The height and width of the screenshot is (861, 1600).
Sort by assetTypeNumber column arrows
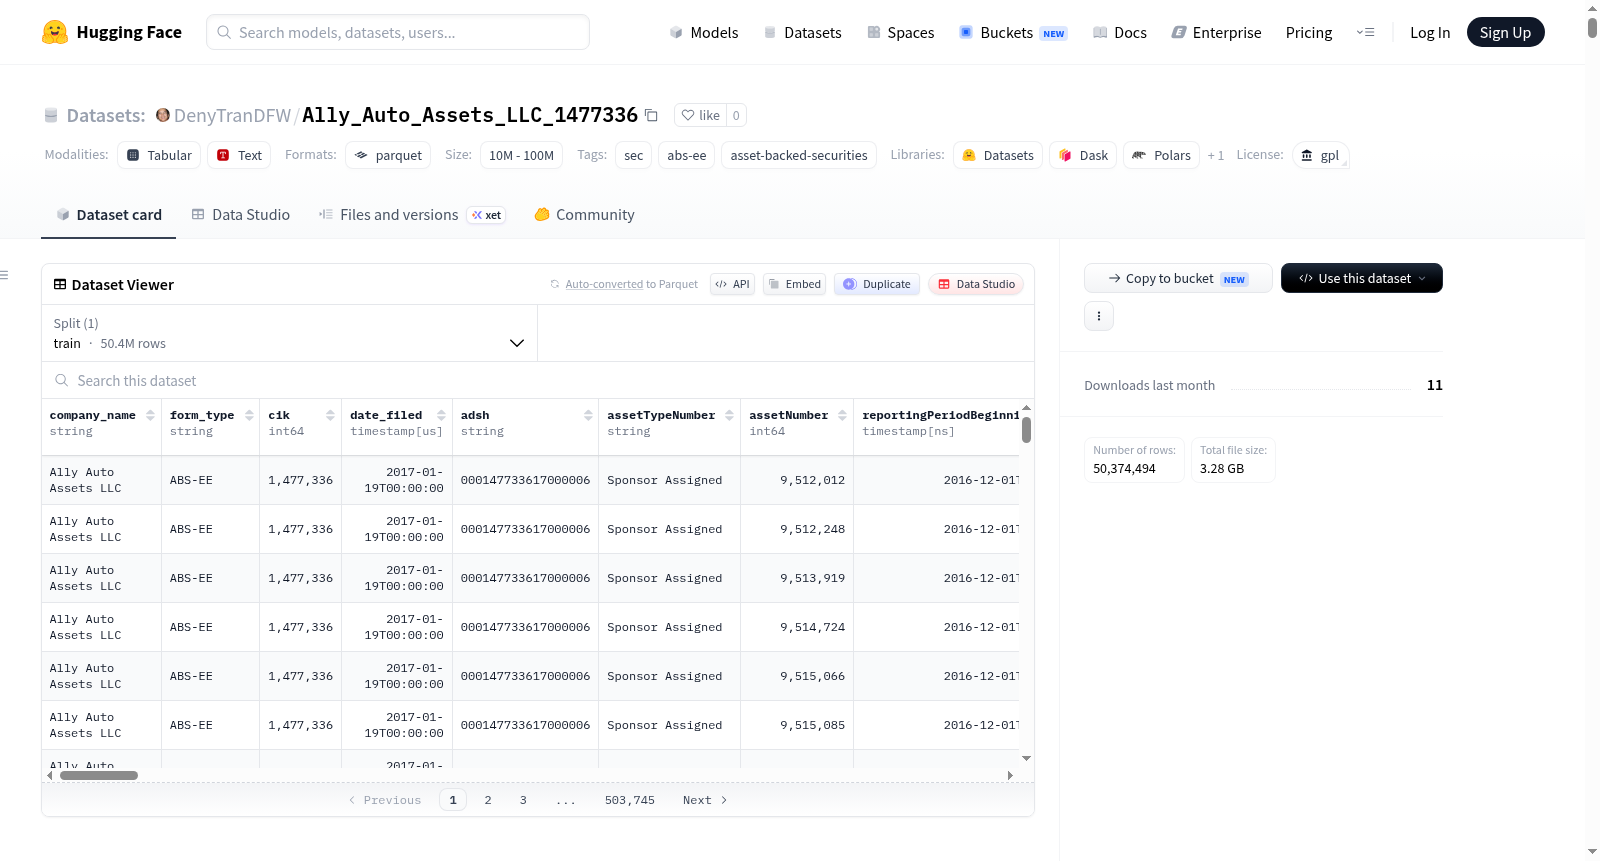(x=729, y=415)
